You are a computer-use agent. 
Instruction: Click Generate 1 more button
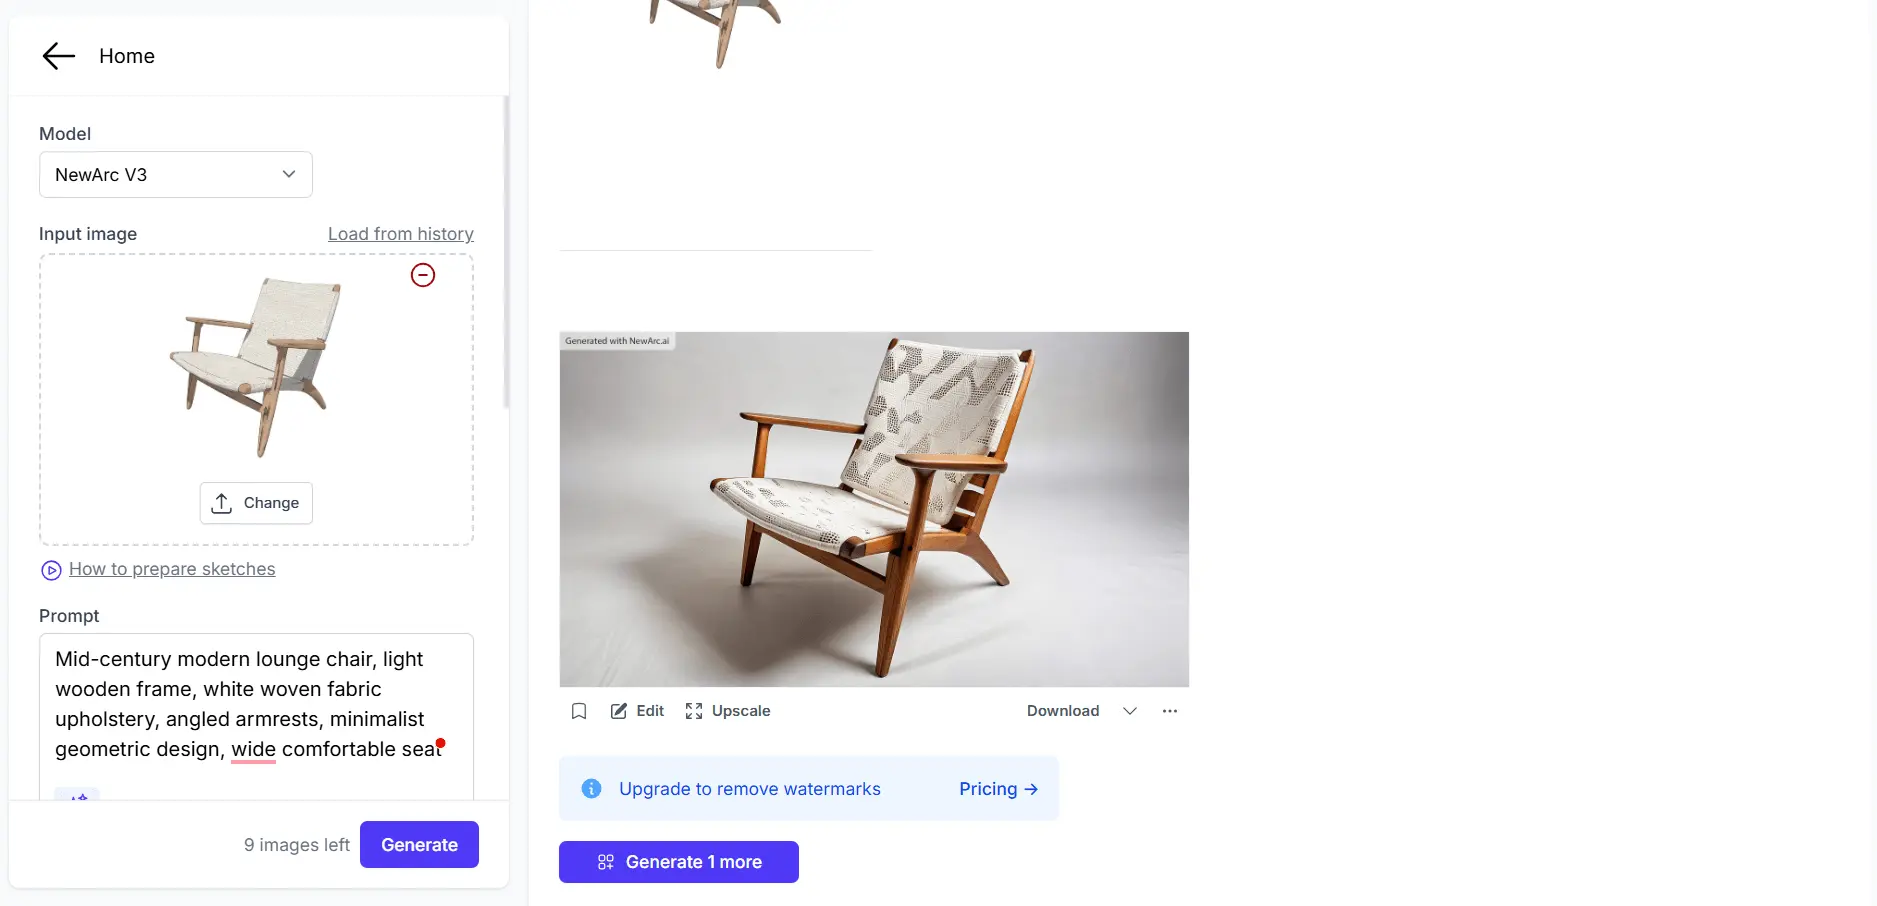coord(679,862)
